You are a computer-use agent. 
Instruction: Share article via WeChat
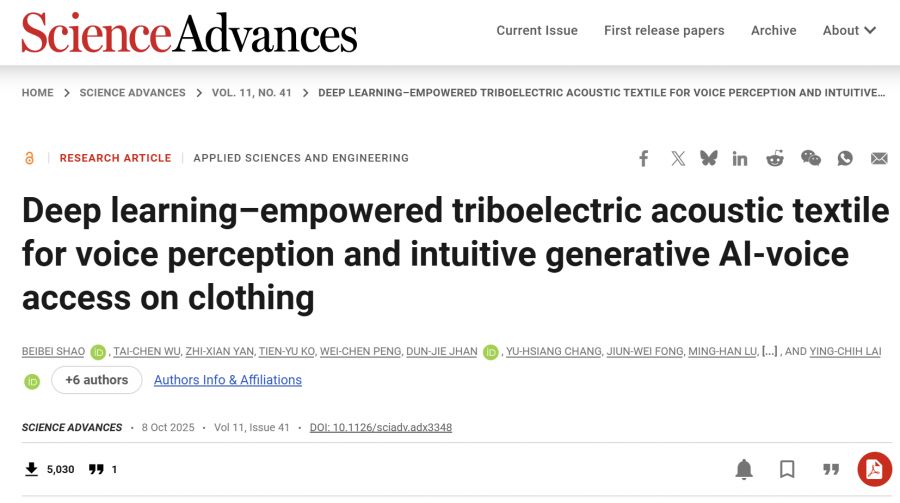(x=811, y=158)
